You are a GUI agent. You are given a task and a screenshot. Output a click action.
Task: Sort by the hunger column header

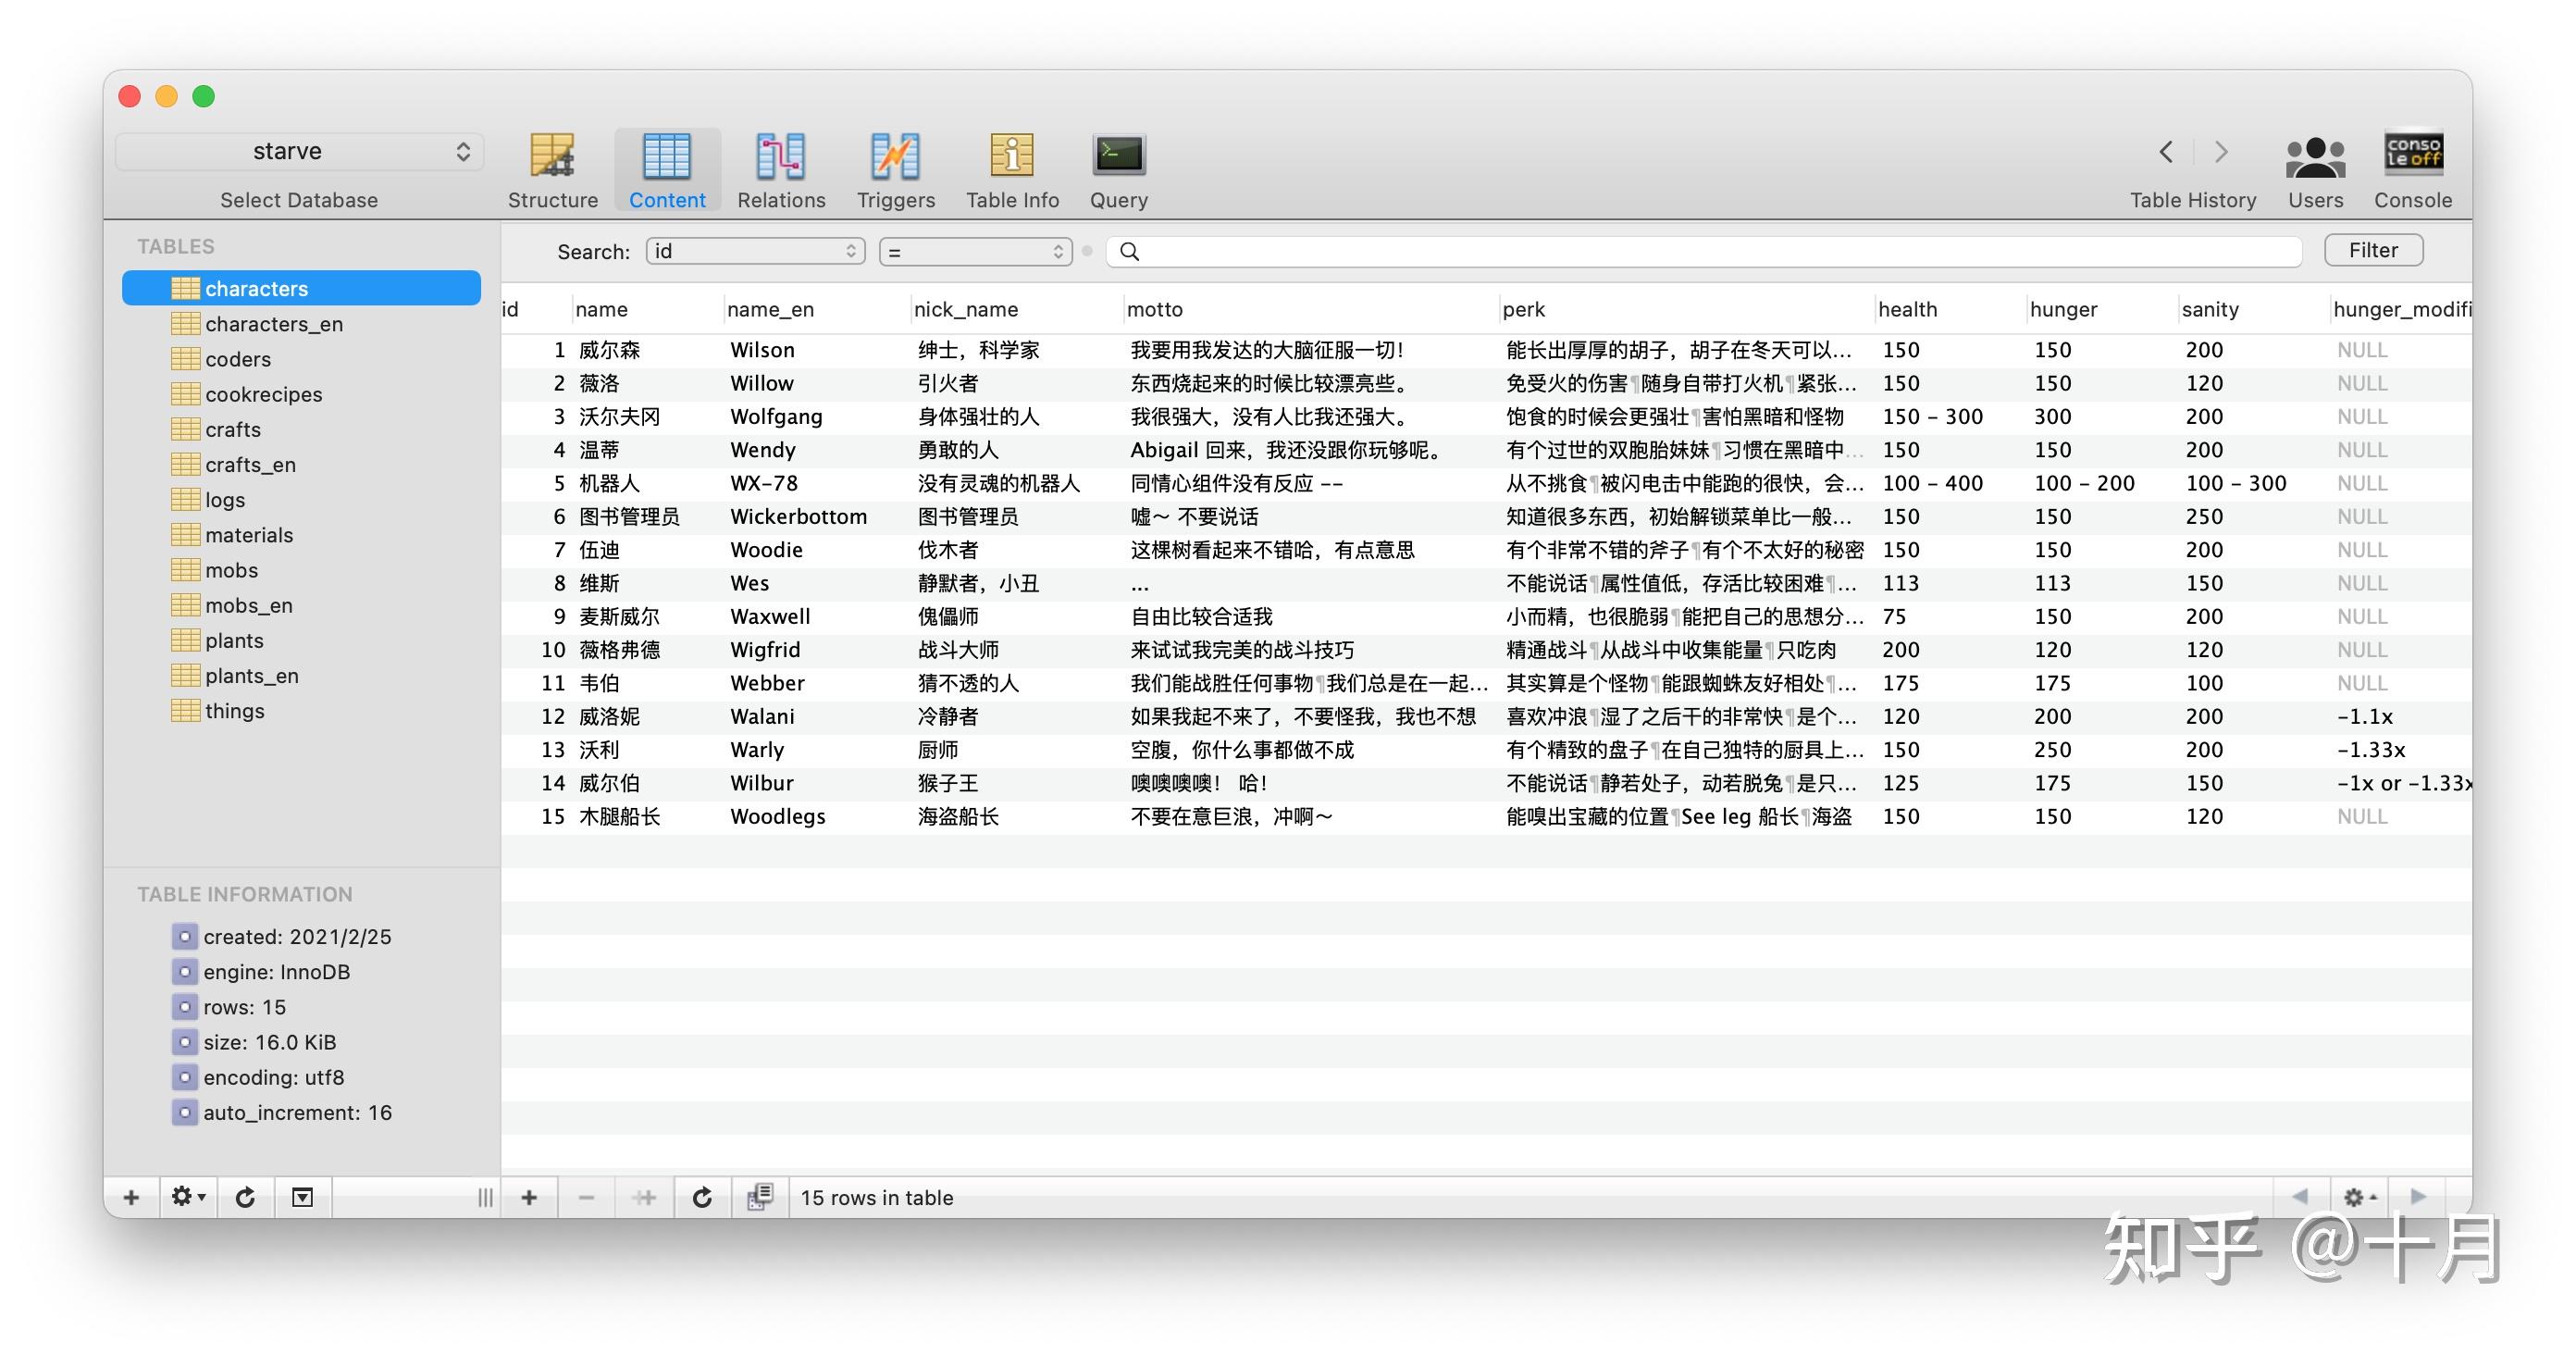click(x=2102, y=309)
